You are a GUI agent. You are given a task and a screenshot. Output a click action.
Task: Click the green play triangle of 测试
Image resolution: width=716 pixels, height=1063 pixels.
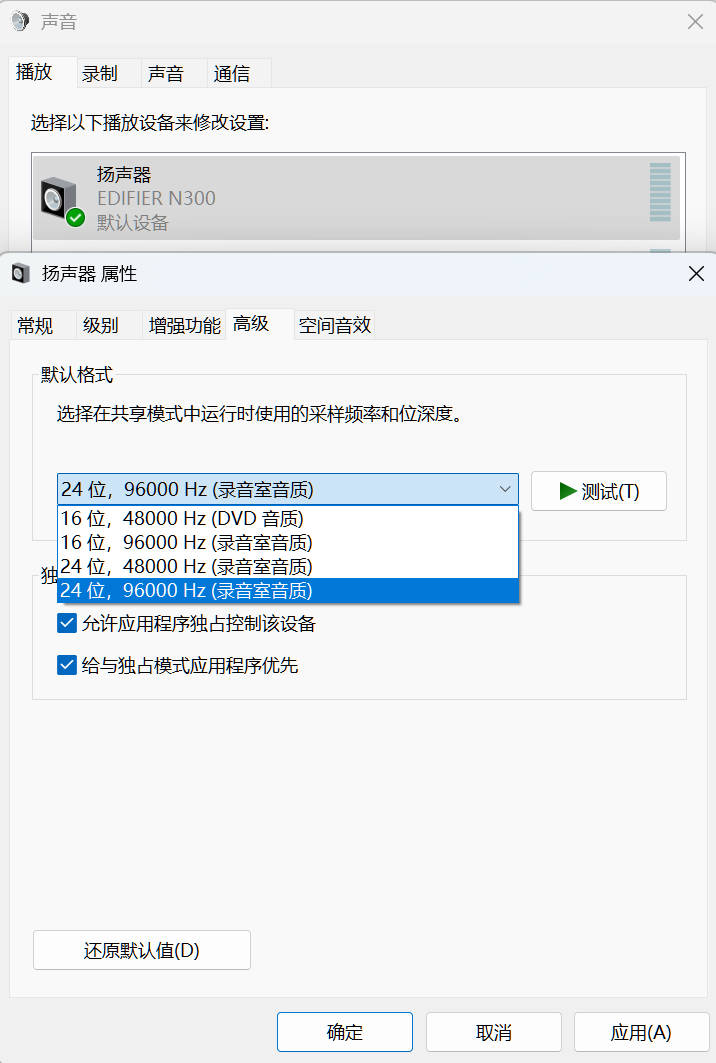coord(568,491)
